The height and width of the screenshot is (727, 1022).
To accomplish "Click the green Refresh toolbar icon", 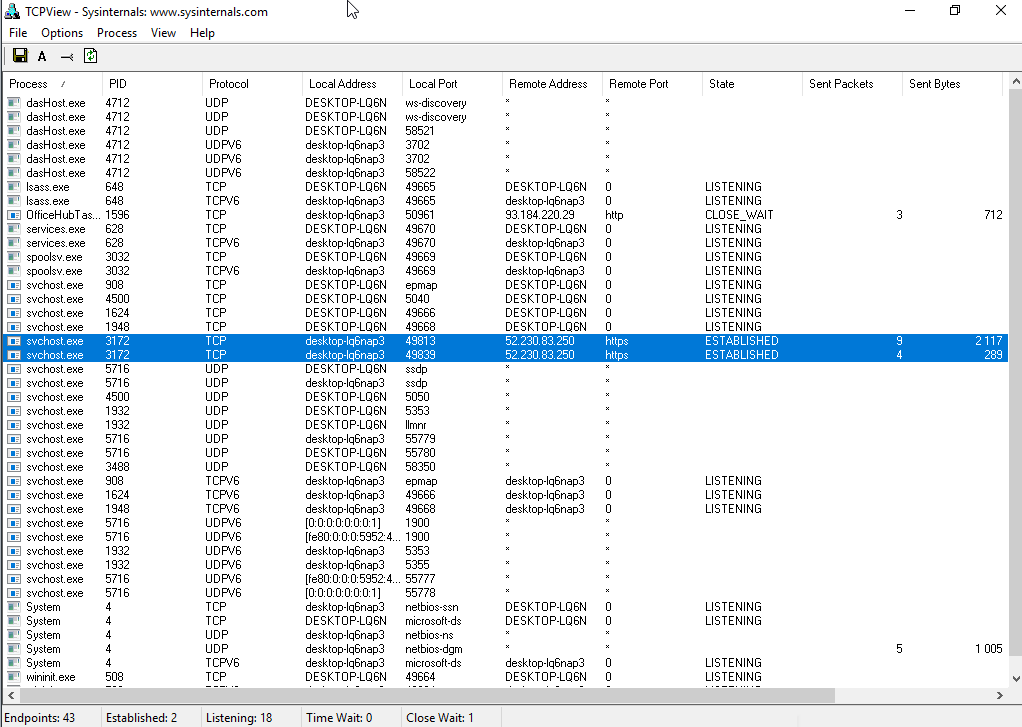I will [91, 57].
